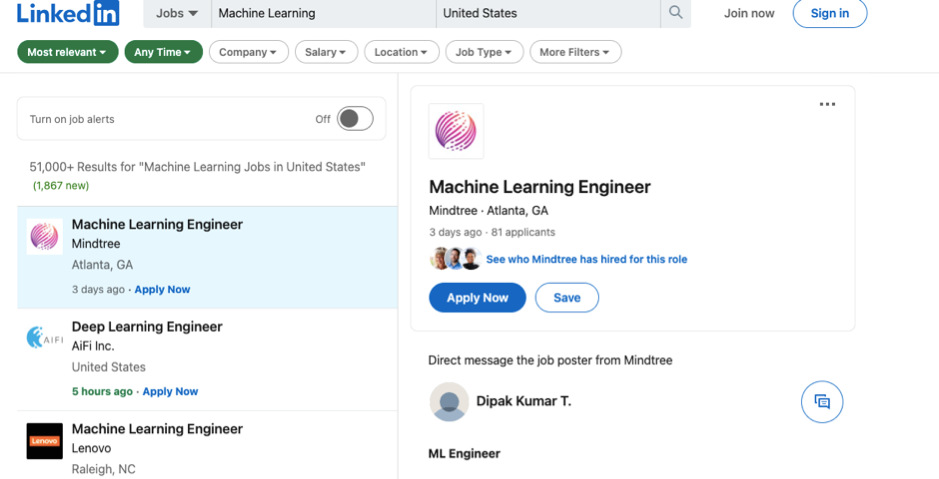Open the Salary filter dropdown

(326, 52)
